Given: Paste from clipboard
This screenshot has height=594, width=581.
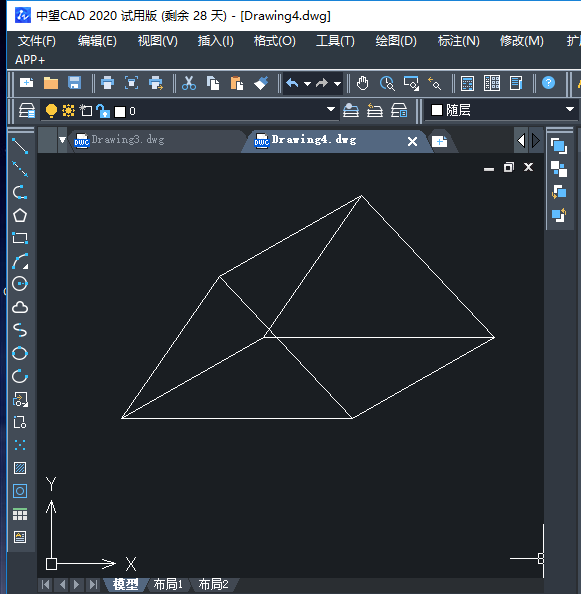Looking at the screenshot, I should tap(237, 83).
